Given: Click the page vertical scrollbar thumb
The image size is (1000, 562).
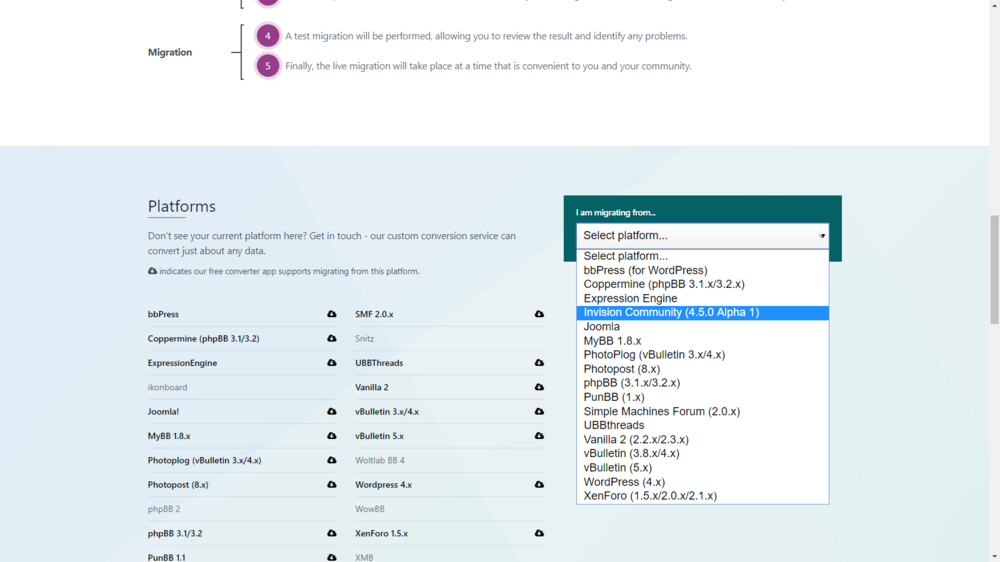Looking at the screenshot, I should tap(994, 270).
